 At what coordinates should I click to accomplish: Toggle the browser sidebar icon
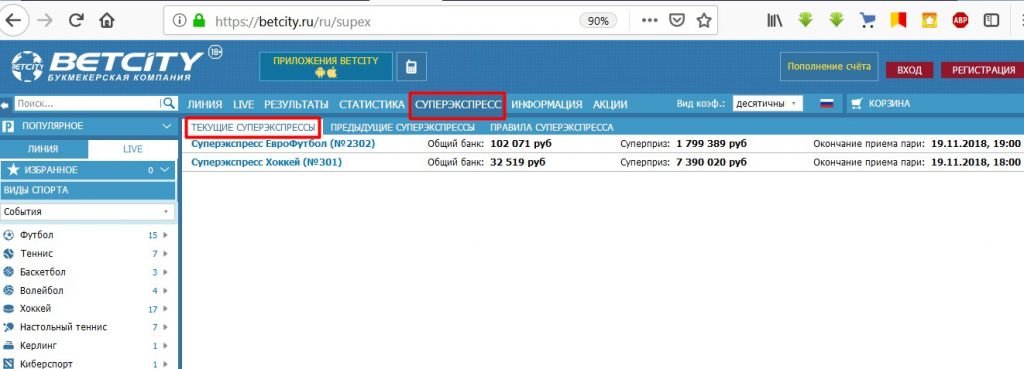[x=991, y=21]
